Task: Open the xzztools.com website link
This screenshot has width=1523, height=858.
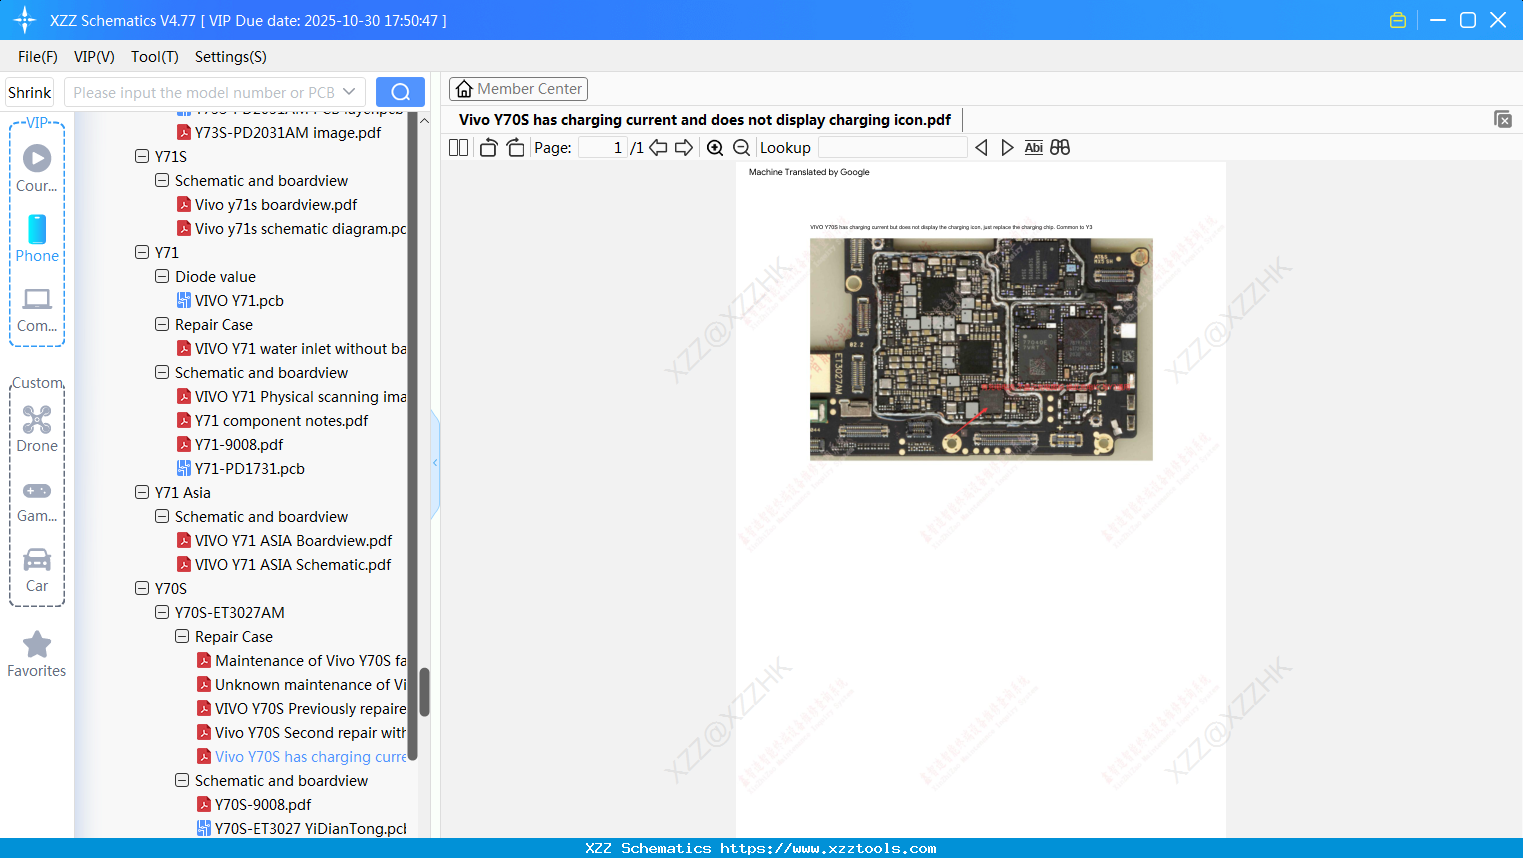Action: pos(828,848)
